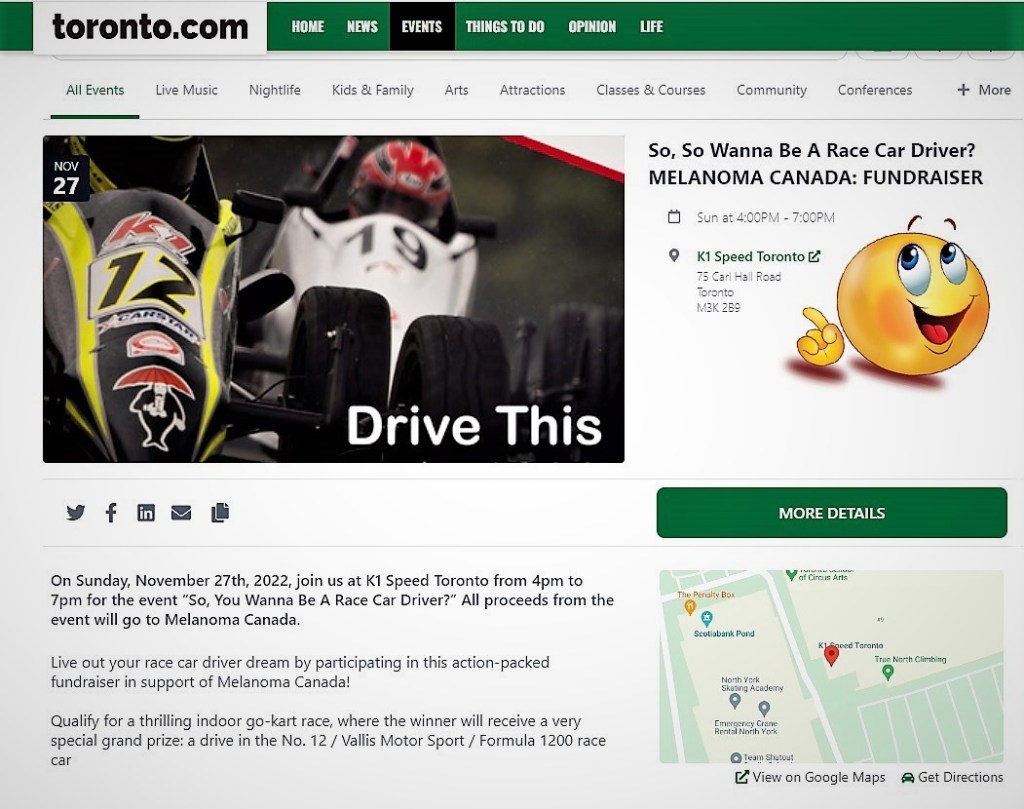Click View on Google Maps link
1024x809 pixels.
pyautogui.click(x=810, y=777)
